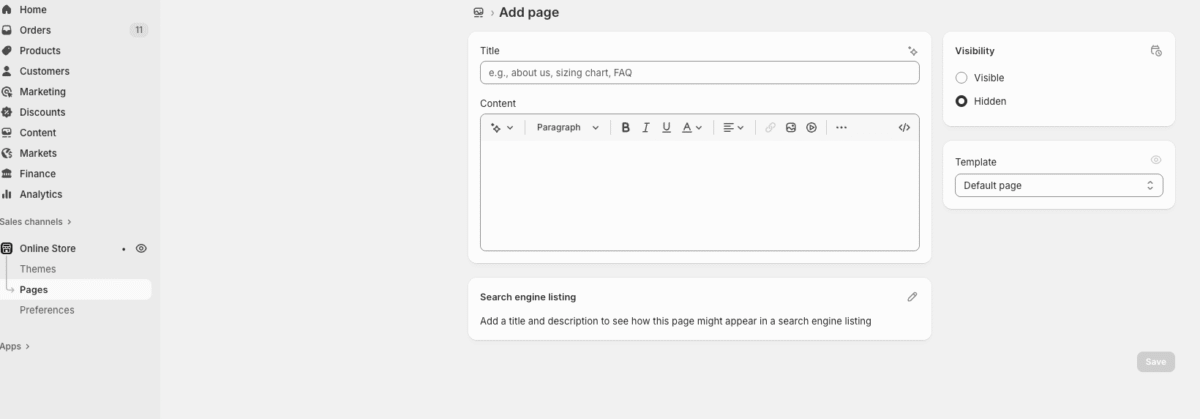This screenshot has height=419, width=1200.
Task: Select the Visible radio option
Action: 962,78
